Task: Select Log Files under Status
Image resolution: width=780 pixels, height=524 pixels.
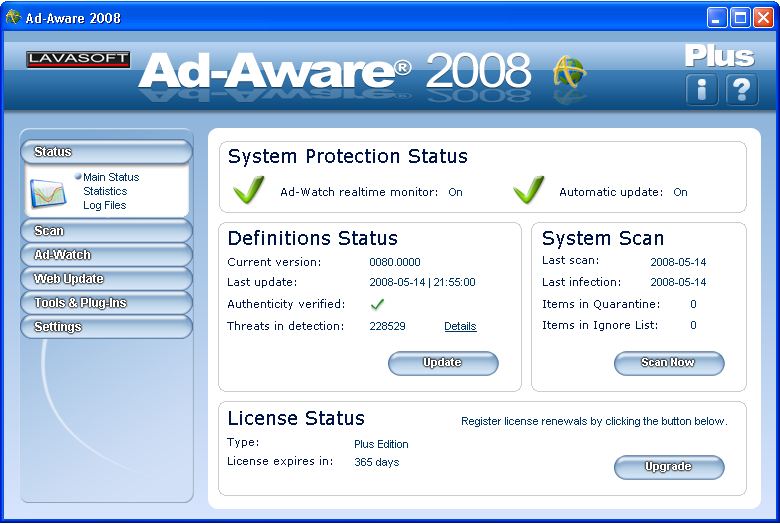Action: (x=104, y=205)
